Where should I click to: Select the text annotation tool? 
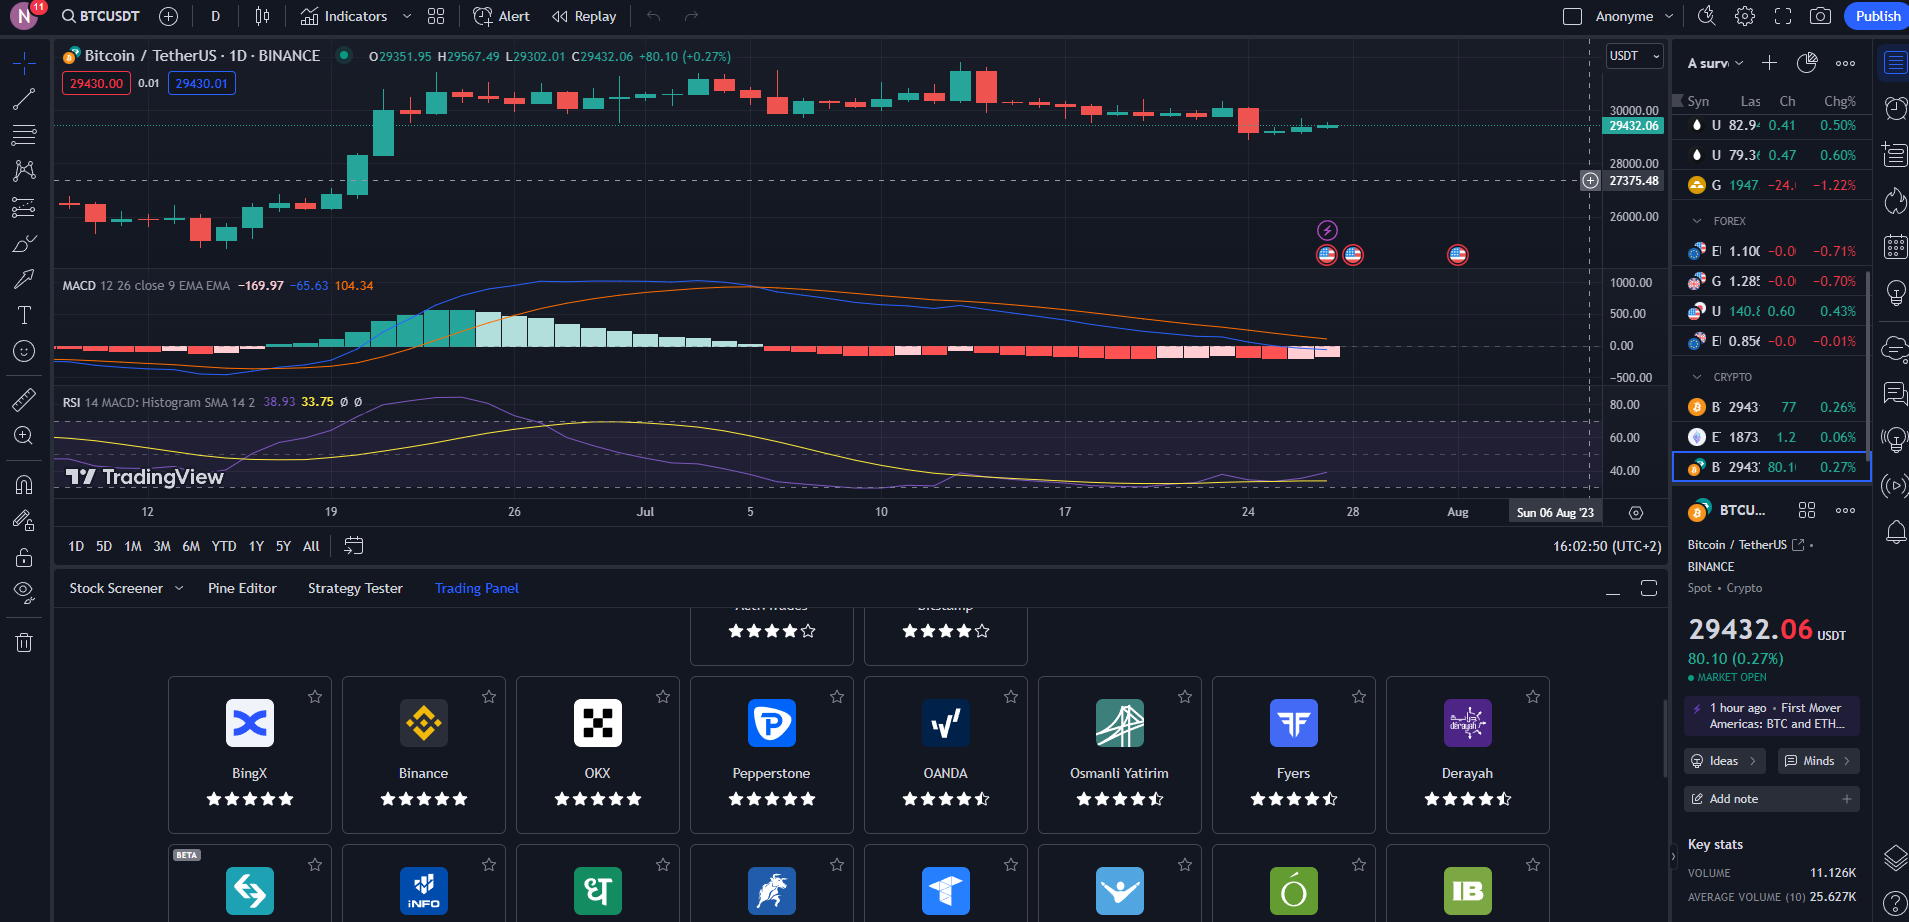24,315
